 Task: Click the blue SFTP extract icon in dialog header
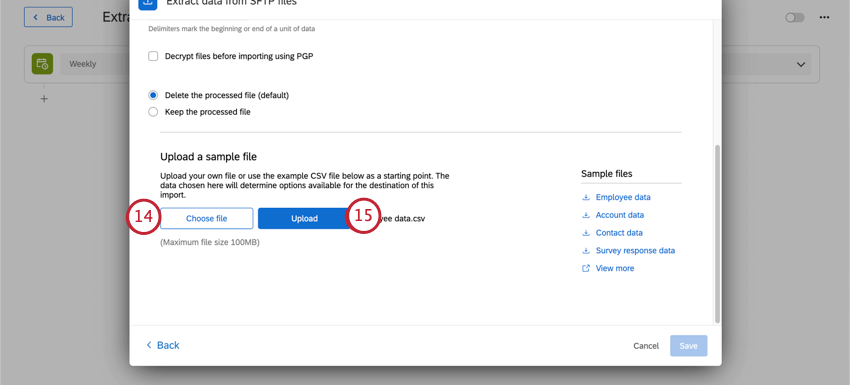(x=147, y=3)
